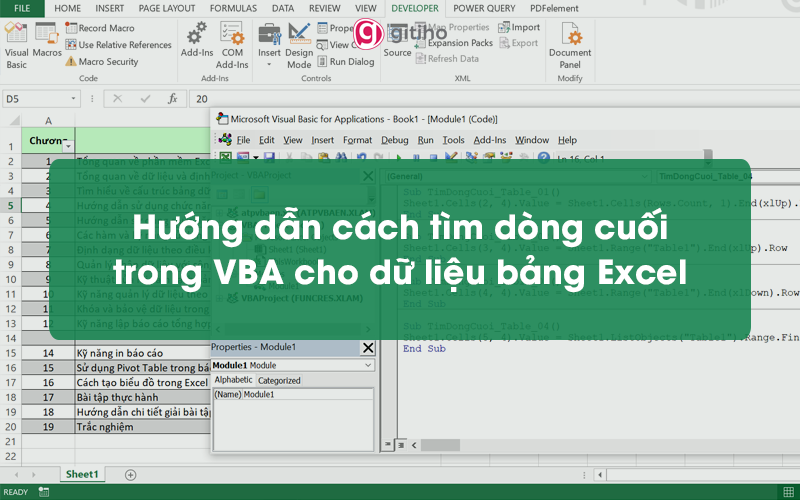Open the FILE ribbon tab
Screen dimensions: 800x500
[x=22, y=8]
